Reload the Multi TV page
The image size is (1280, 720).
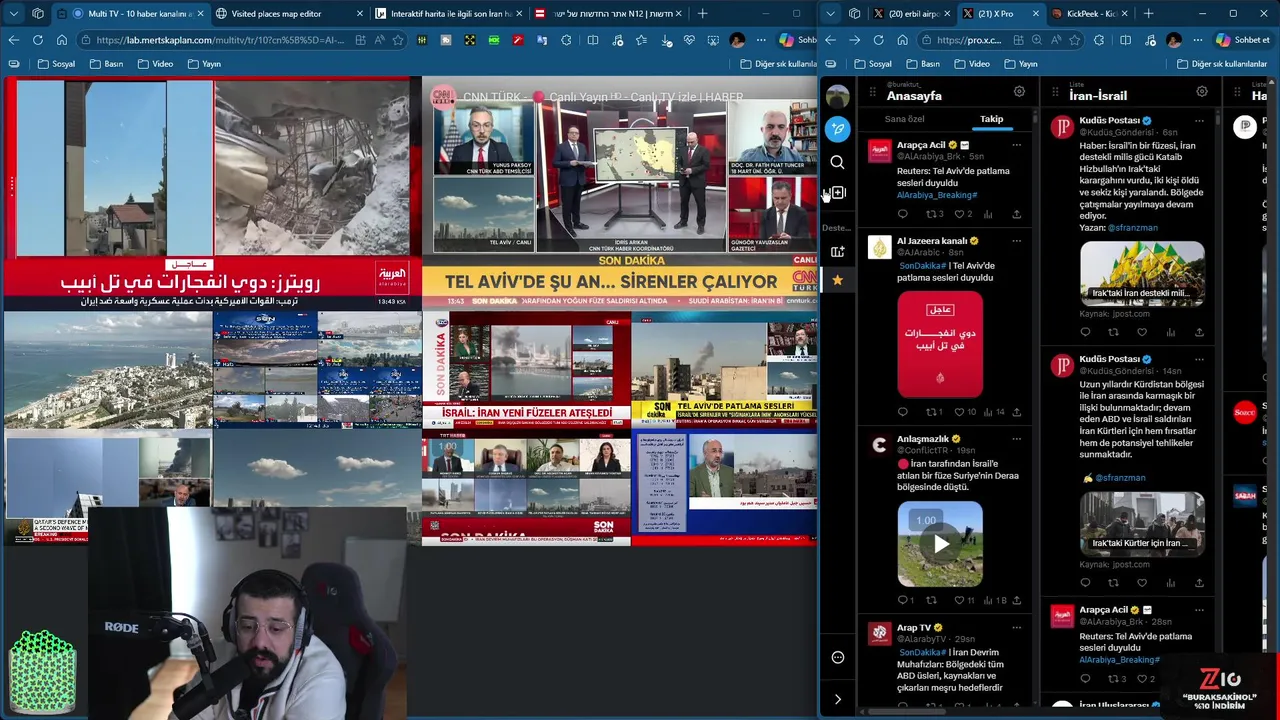coord(38,40)
